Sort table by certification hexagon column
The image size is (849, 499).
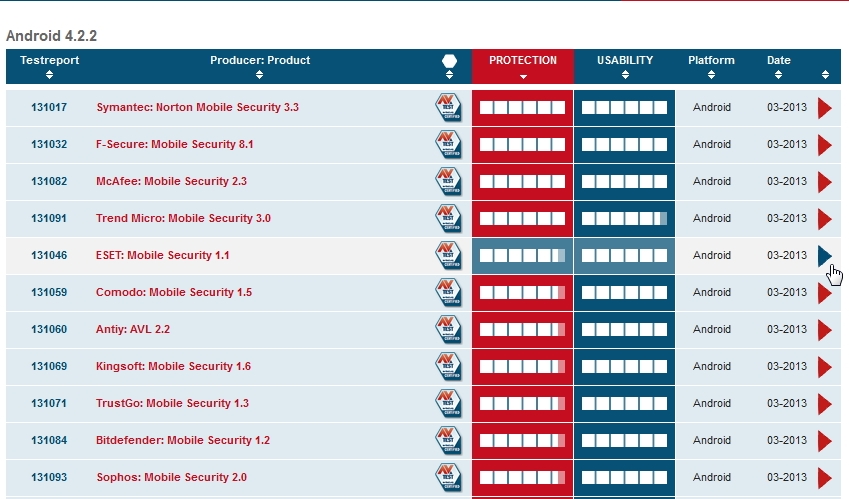[x=449, y=75]
